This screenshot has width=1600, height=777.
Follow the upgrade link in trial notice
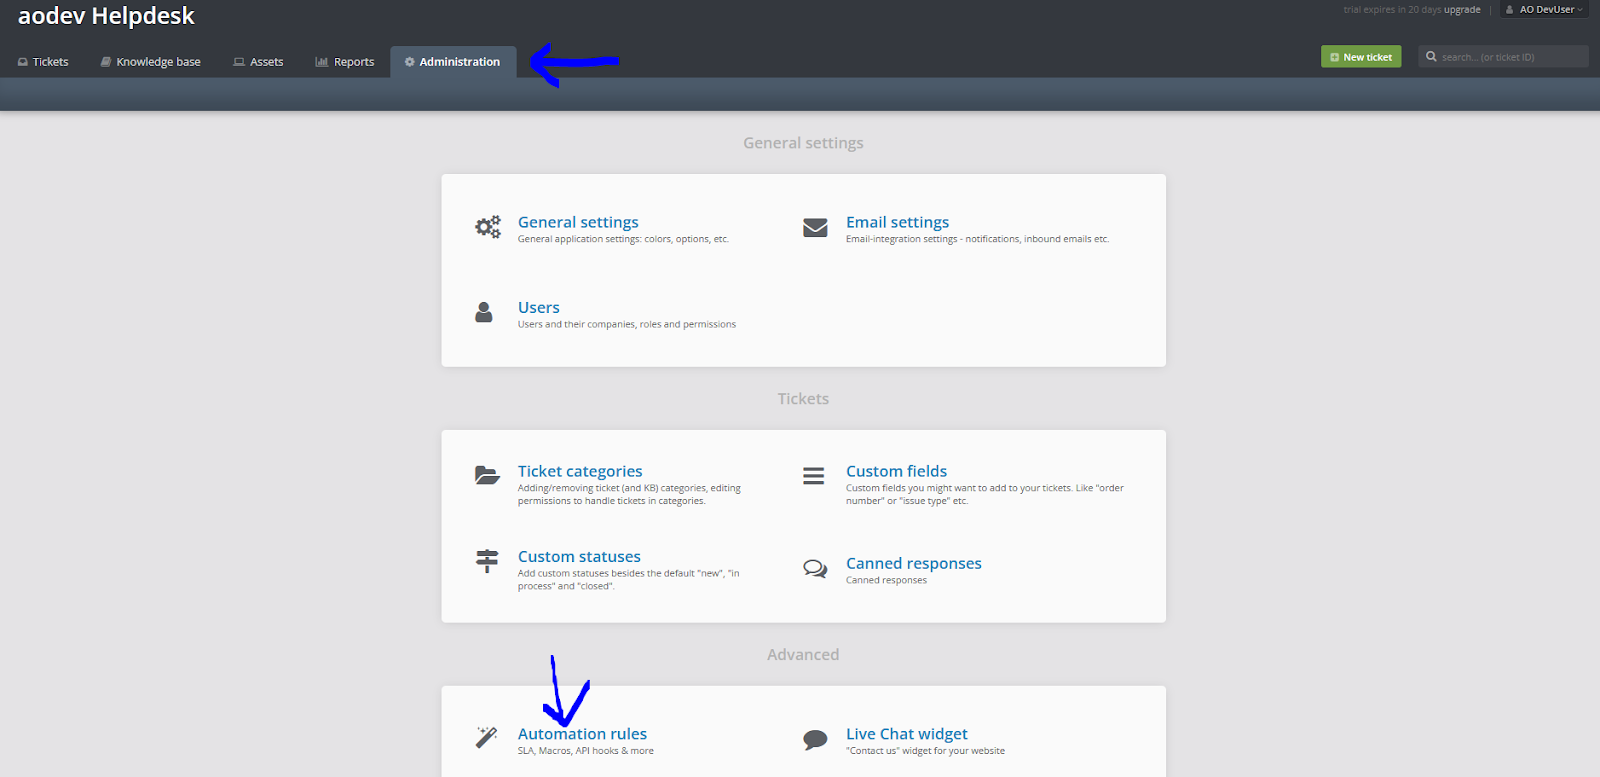tap(1462, 10)
